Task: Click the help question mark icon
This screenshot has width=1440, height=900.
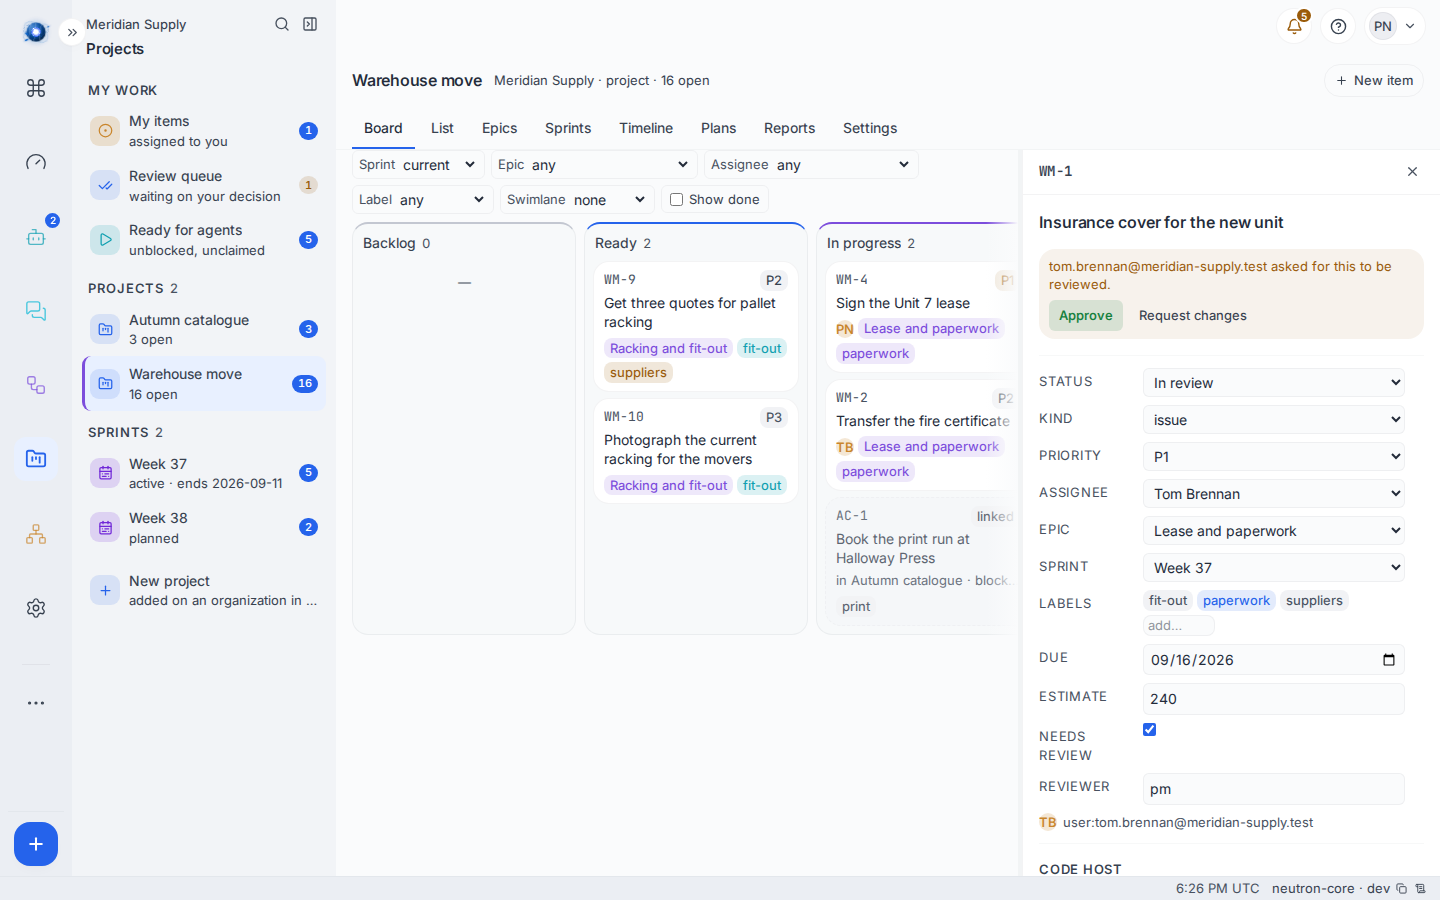Action: (1338, 26)
